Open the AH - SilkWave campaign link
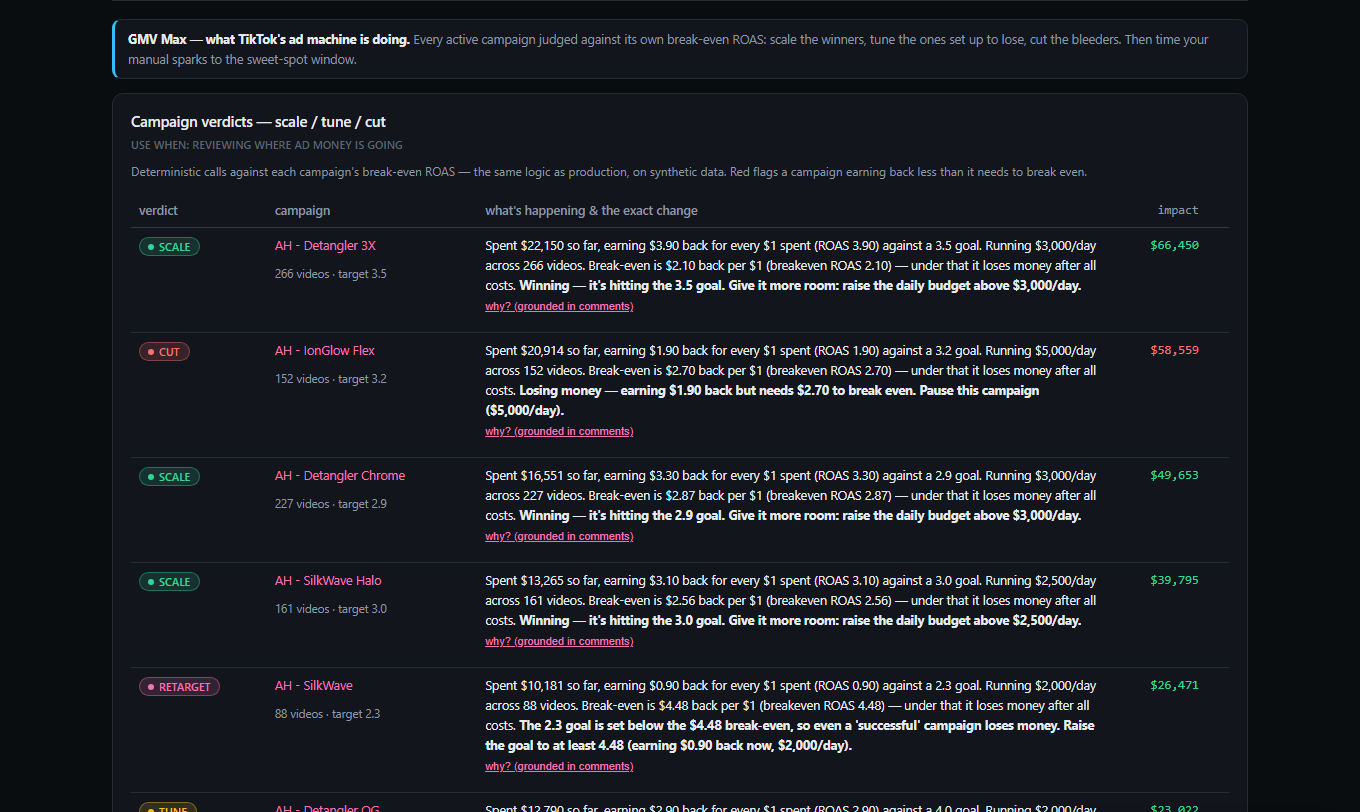Viewport: 1360px width, 812px height. coord(314,686)
